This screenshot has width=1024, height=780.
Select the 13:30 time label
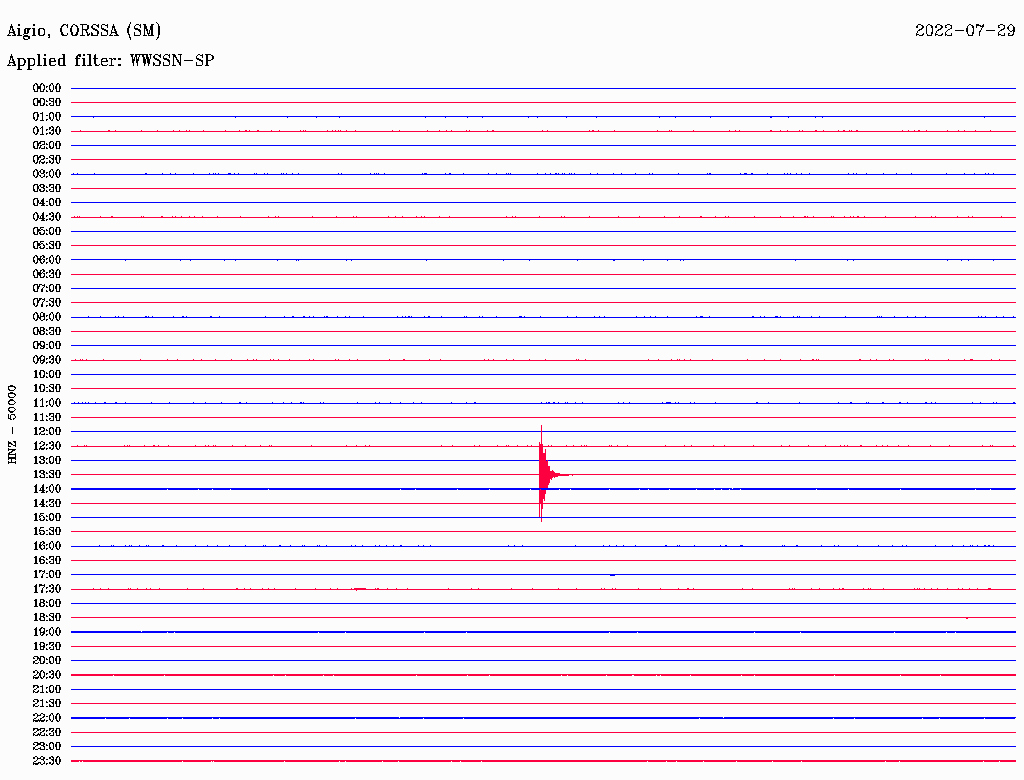coord(47,475)
